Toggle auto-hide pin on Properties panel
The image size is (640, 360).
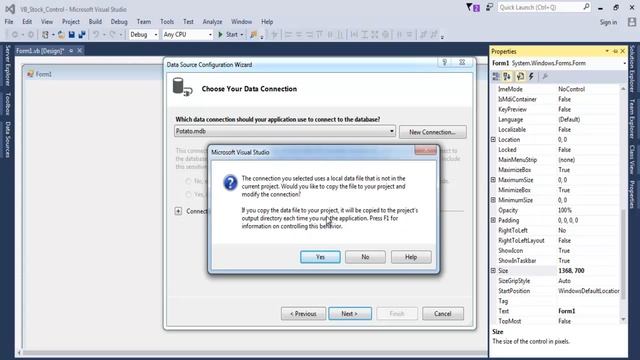tap(616, 51)
